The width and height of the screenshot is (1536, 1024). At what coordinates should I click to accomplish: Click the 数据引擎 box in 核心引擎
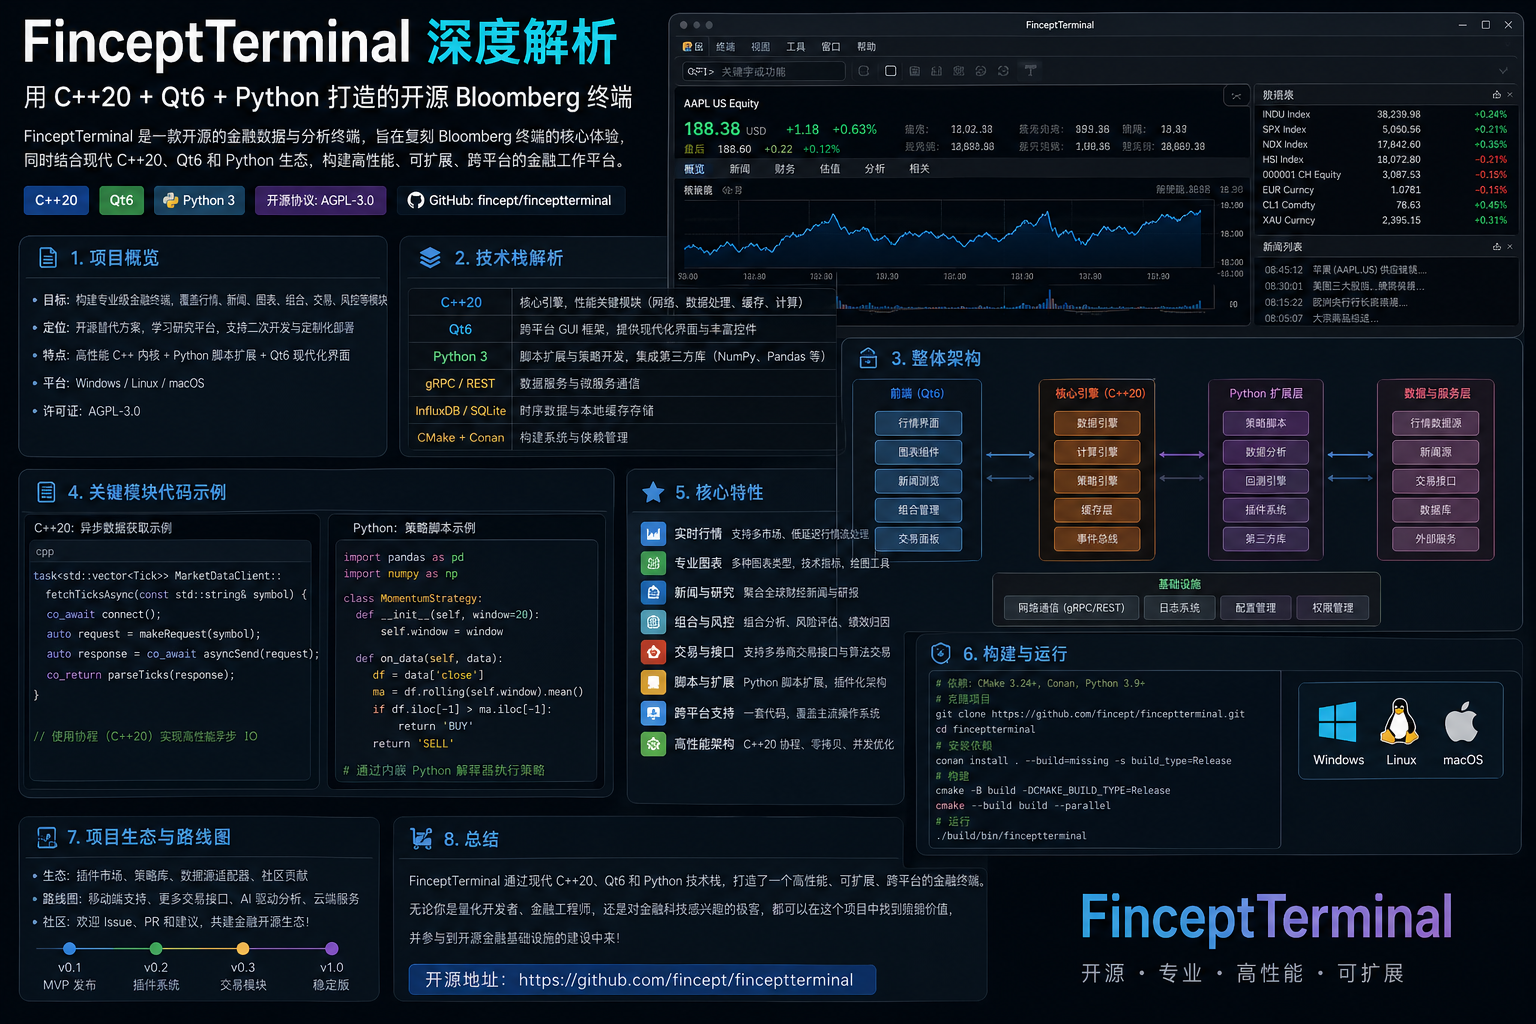(1097, 423)
